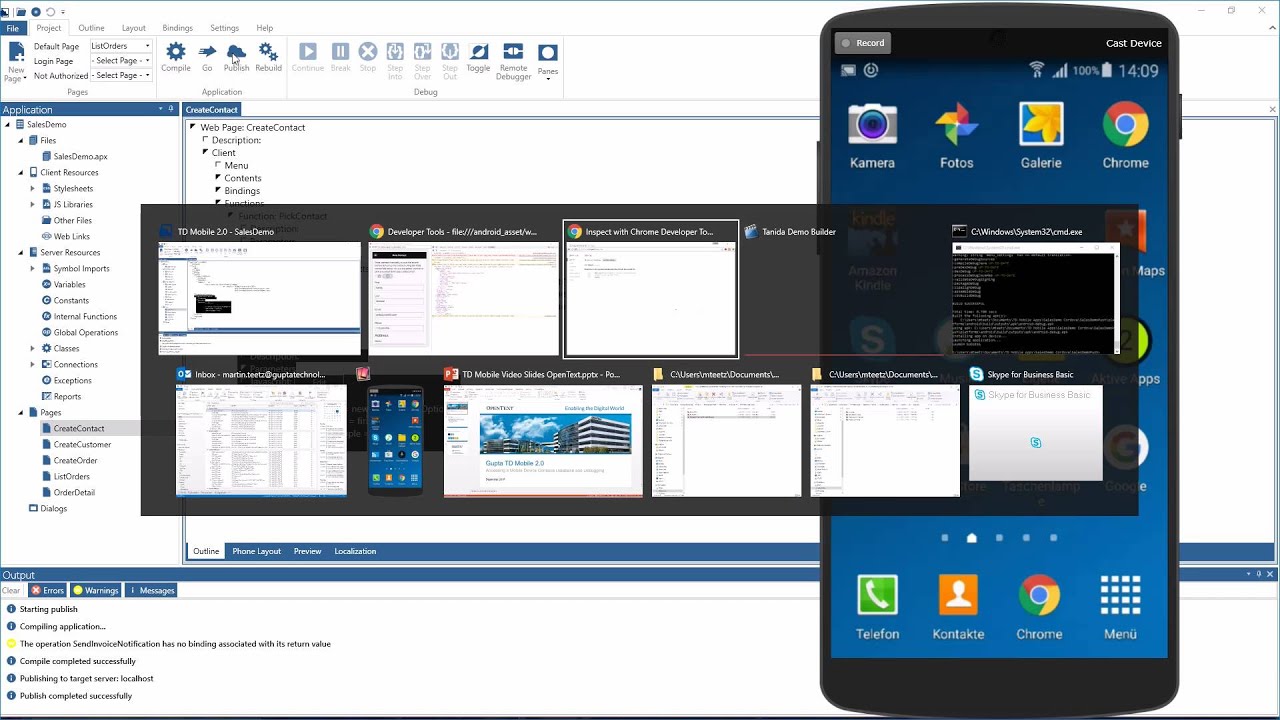Open the Help ribbon tab

264,28
